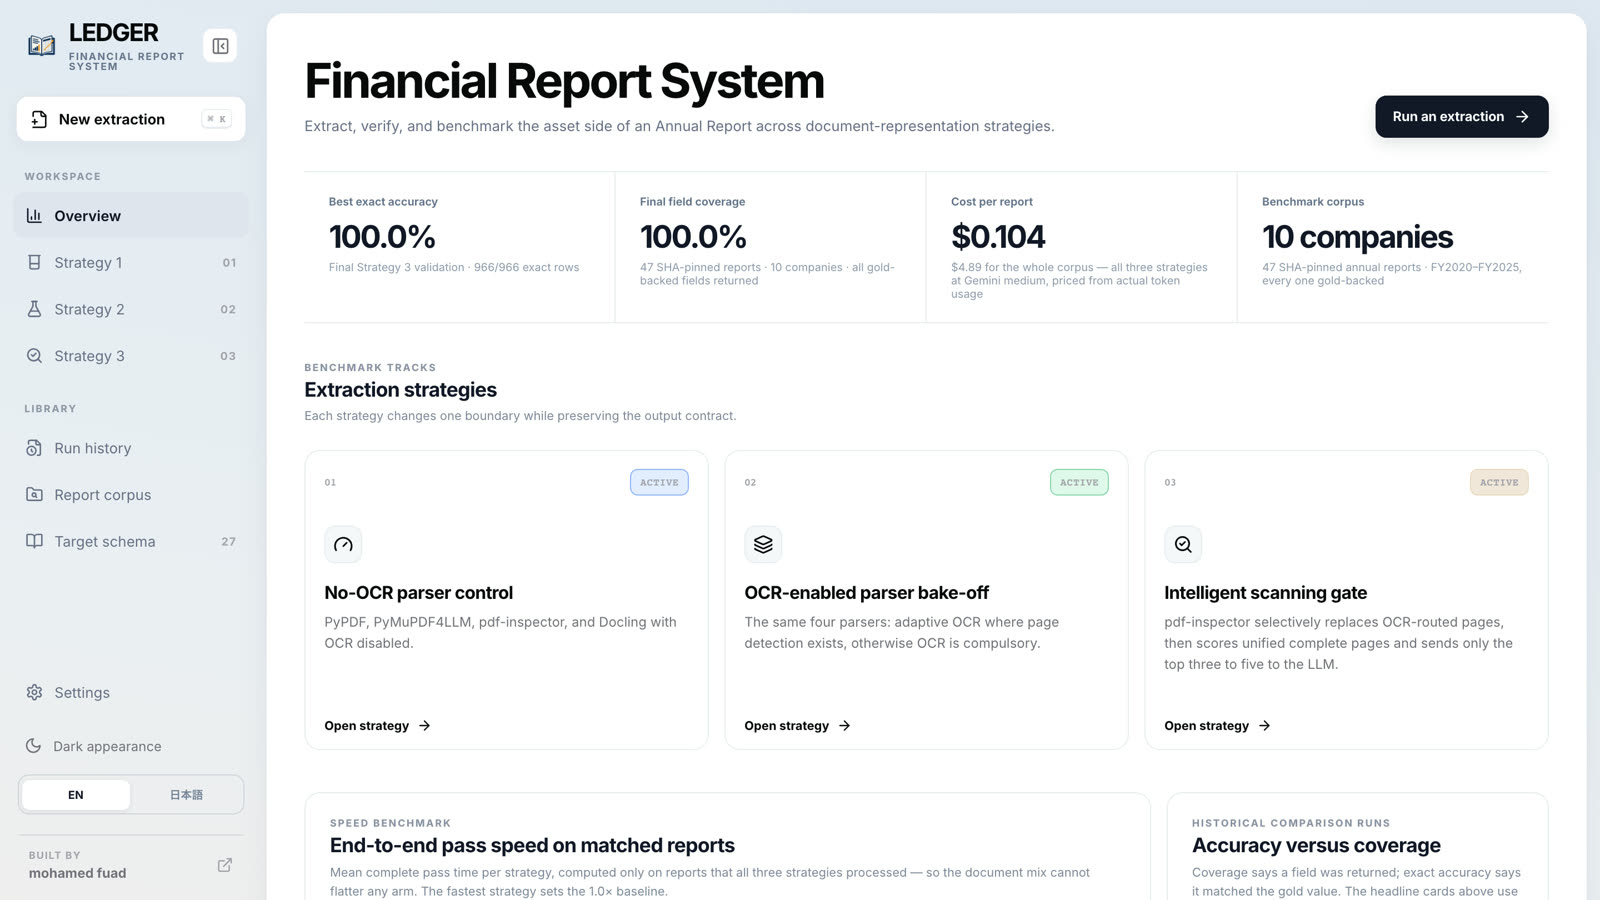Image resolution: width=1600 pixels, height=900 pixels.
Task: Open the Overview workspace page
Action: coord(131,215)
